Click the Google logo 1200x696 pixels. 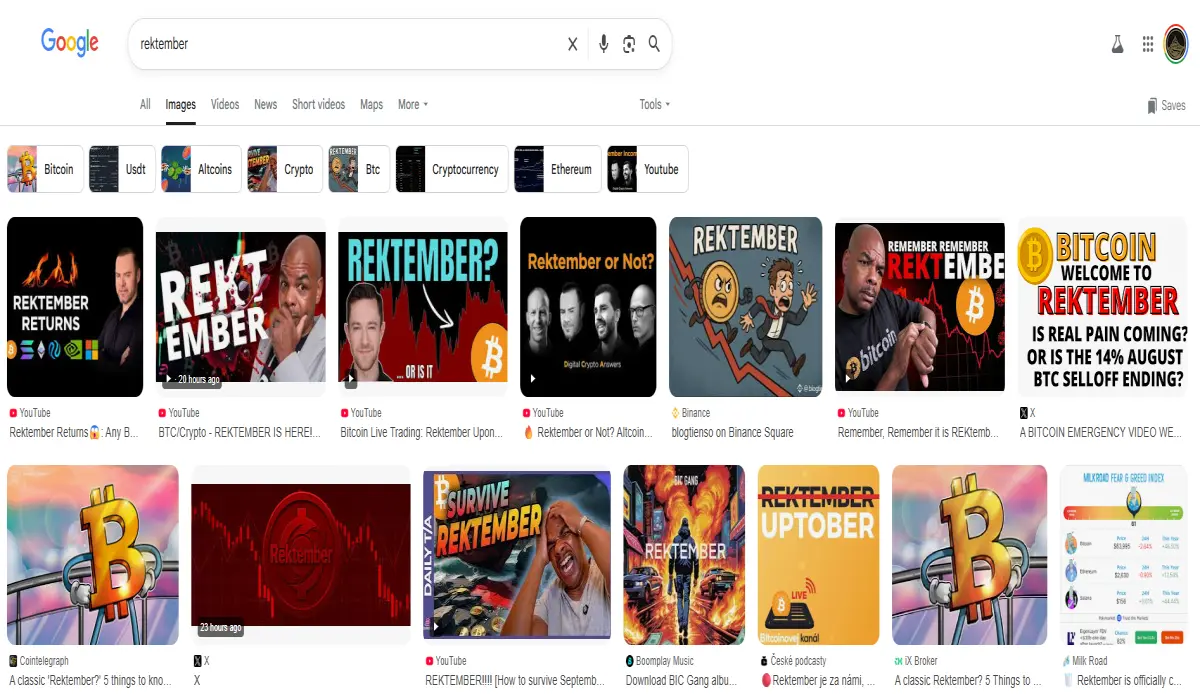click(70, 42)
